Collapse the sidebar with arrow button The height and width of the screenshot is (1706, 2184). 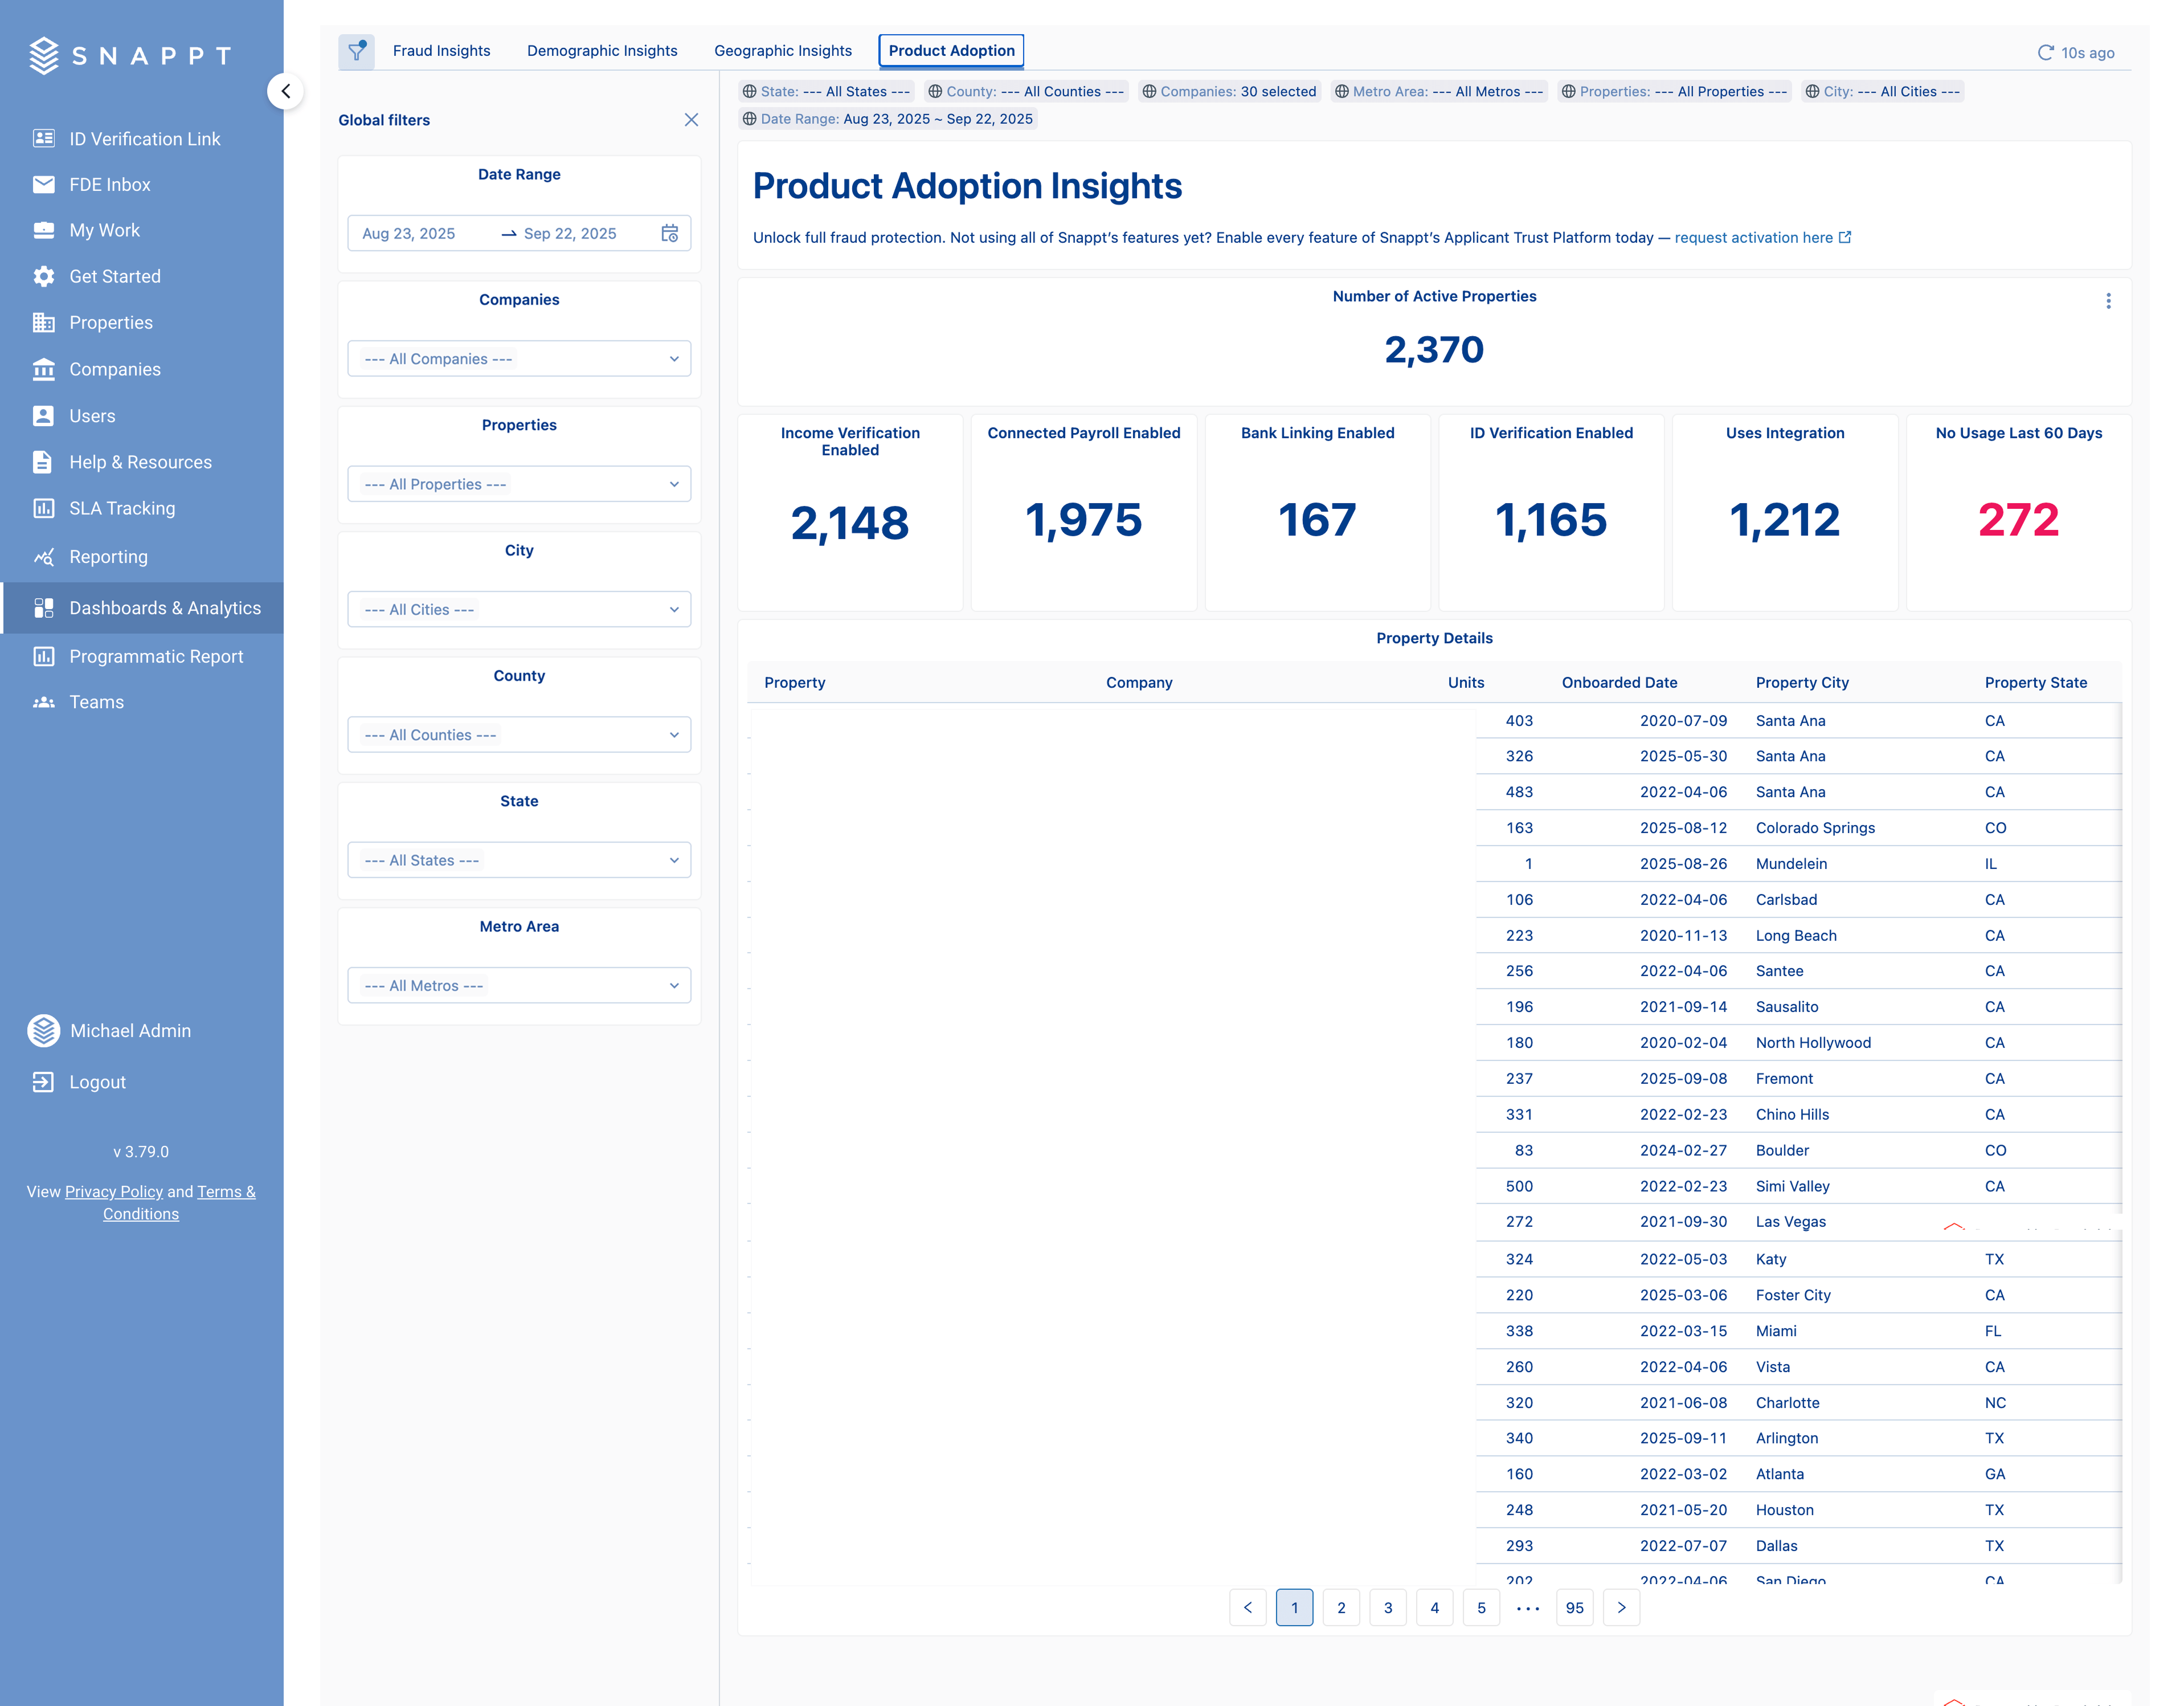pyautogui.click(x=286, y=91)
